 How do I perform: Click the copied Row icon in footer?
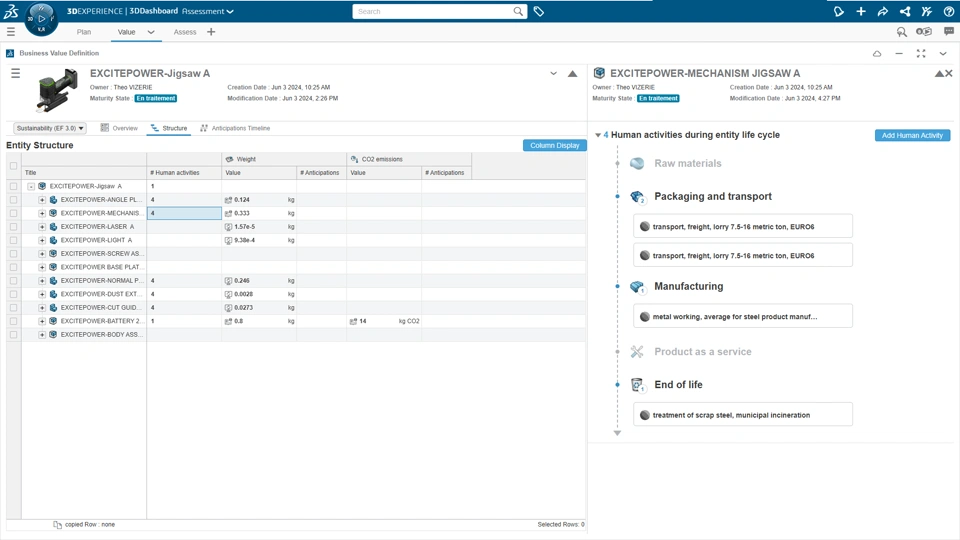[x=58, y=525]
